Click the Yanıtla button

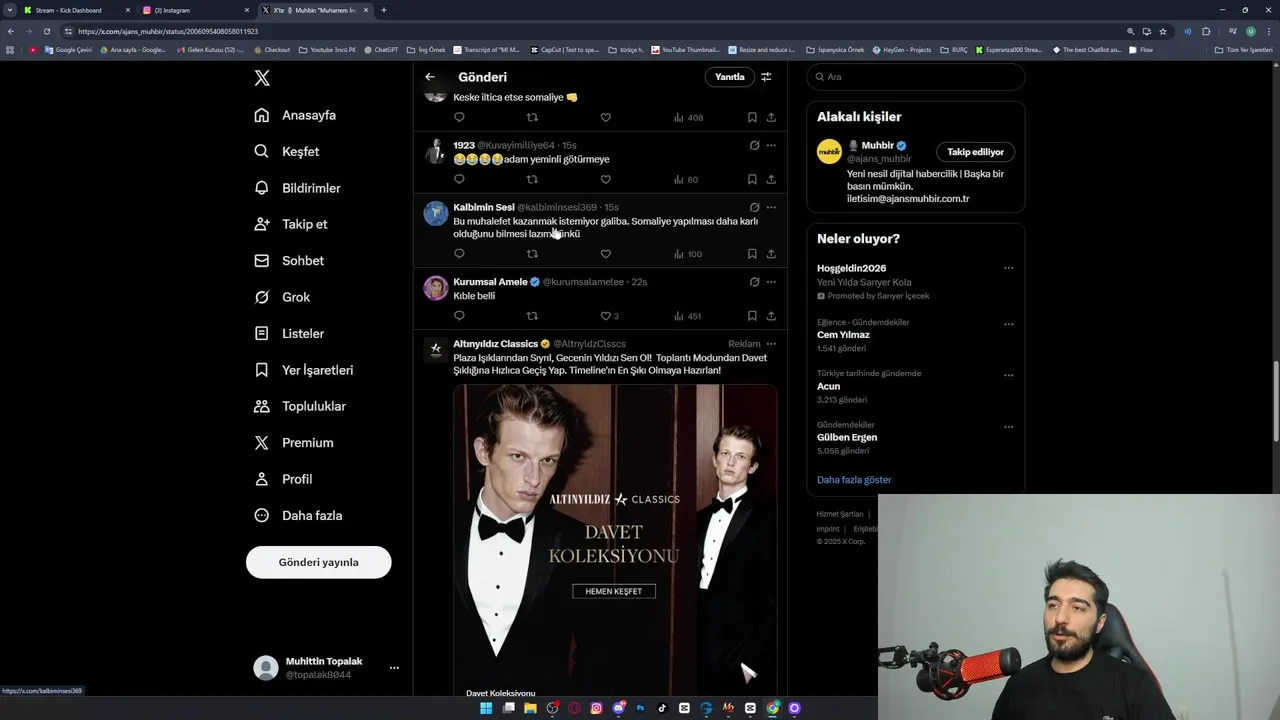[x=730, y=77]
